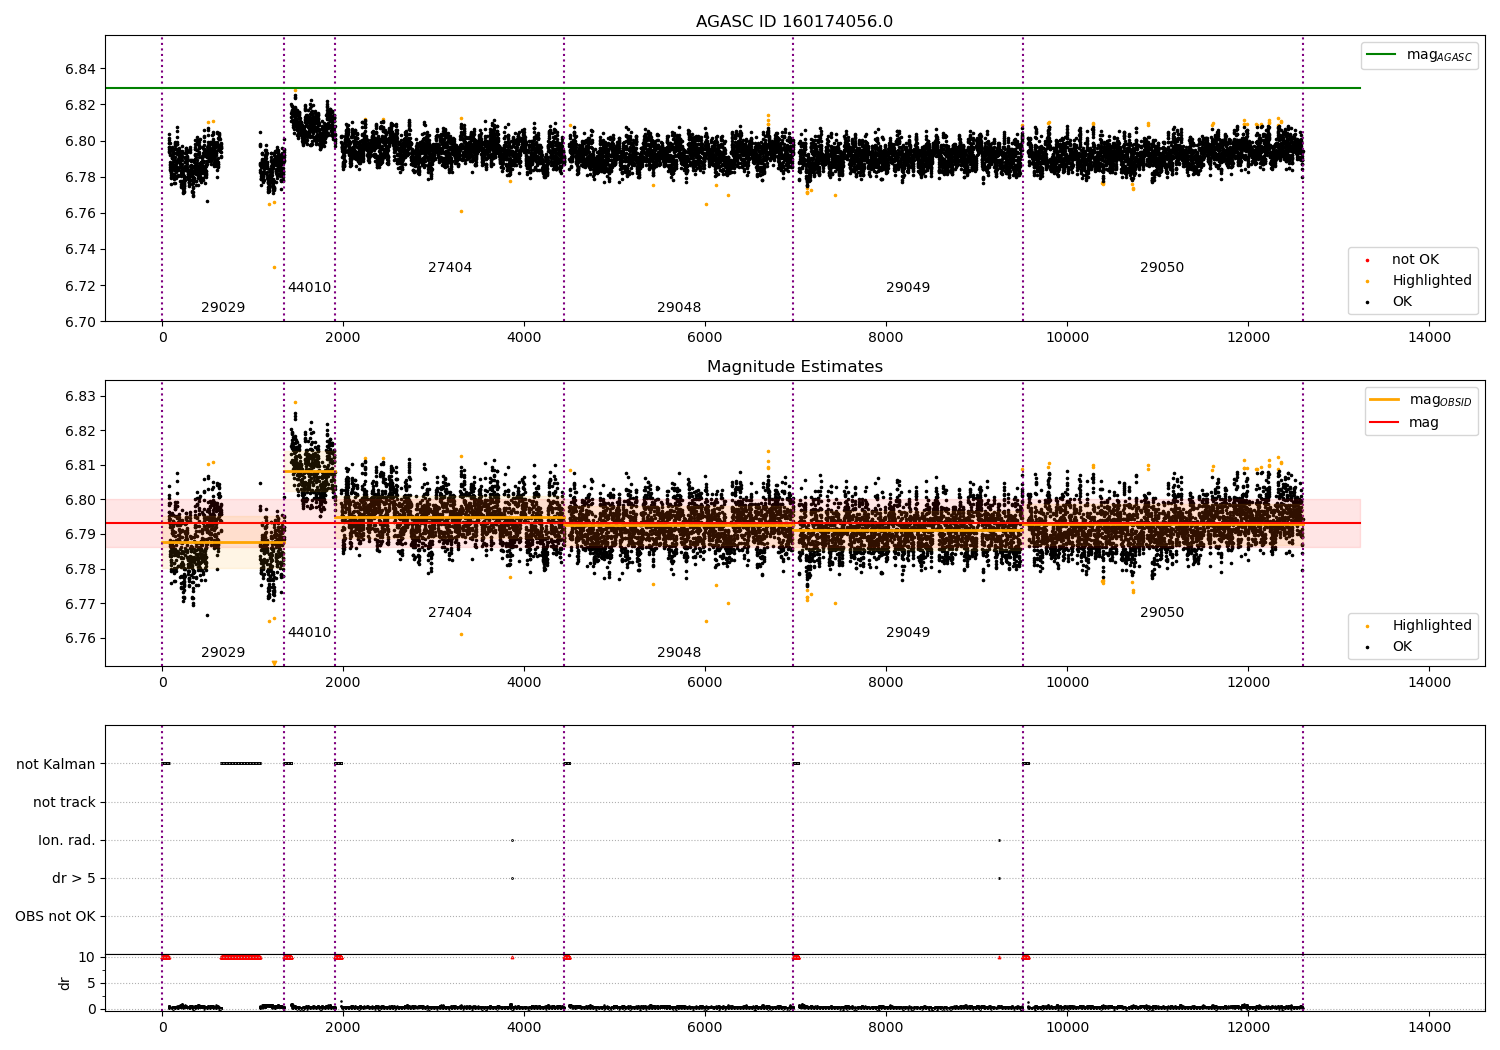The image size is (1500, 1050).
Task: Click the 'OBS not OK' axis label
Action: point(55,916)
